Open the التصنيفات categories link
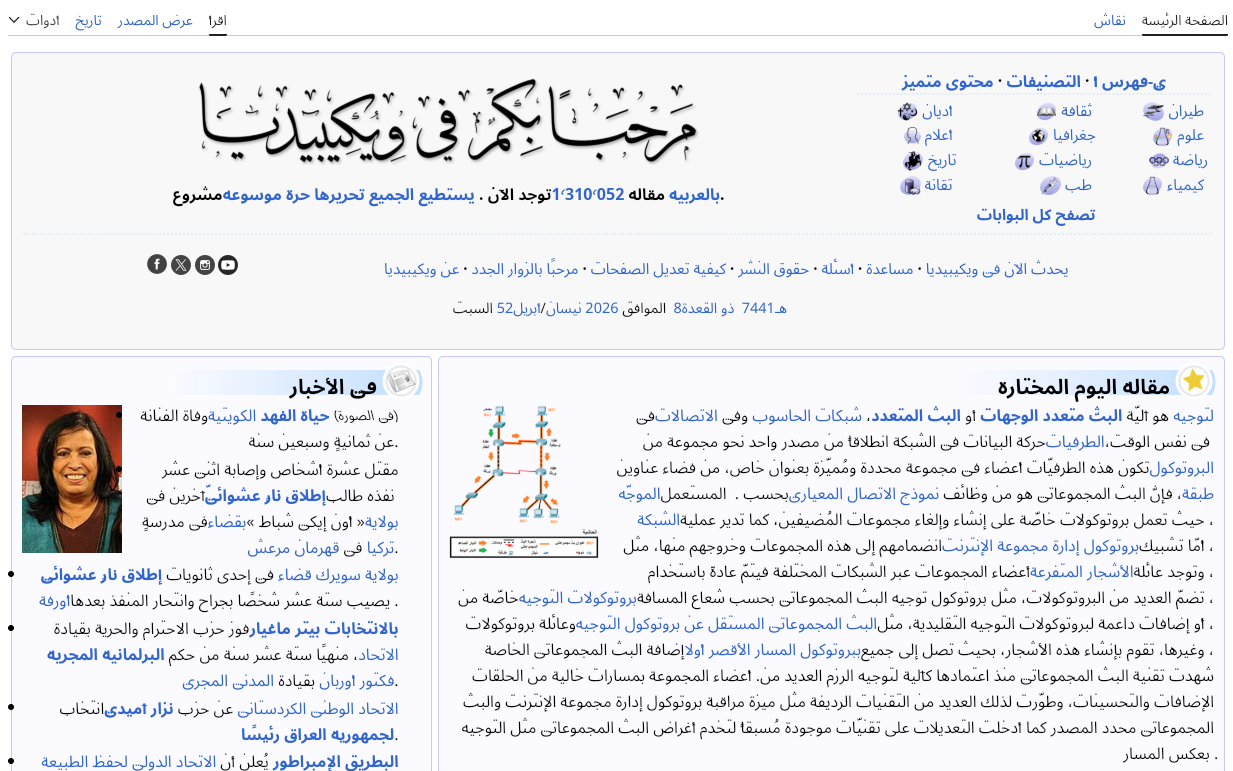 tap(1045, 82)
